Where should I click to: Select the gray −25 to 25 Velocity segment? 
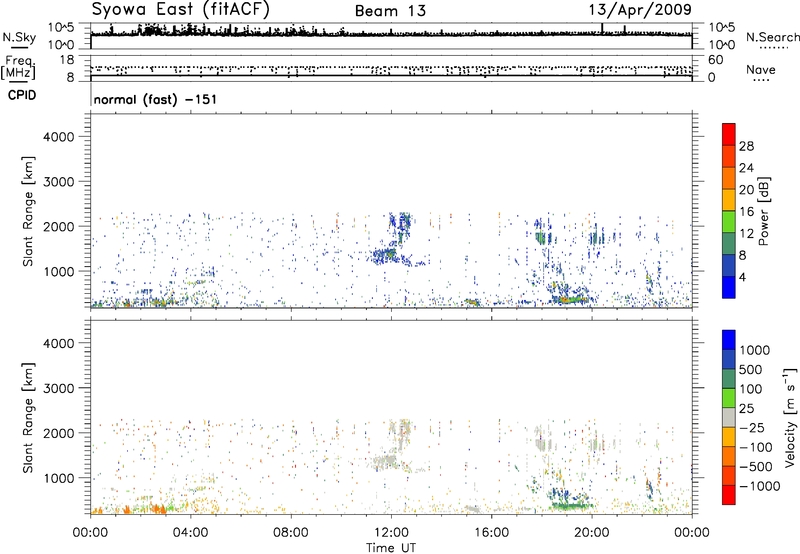[729, 417]
